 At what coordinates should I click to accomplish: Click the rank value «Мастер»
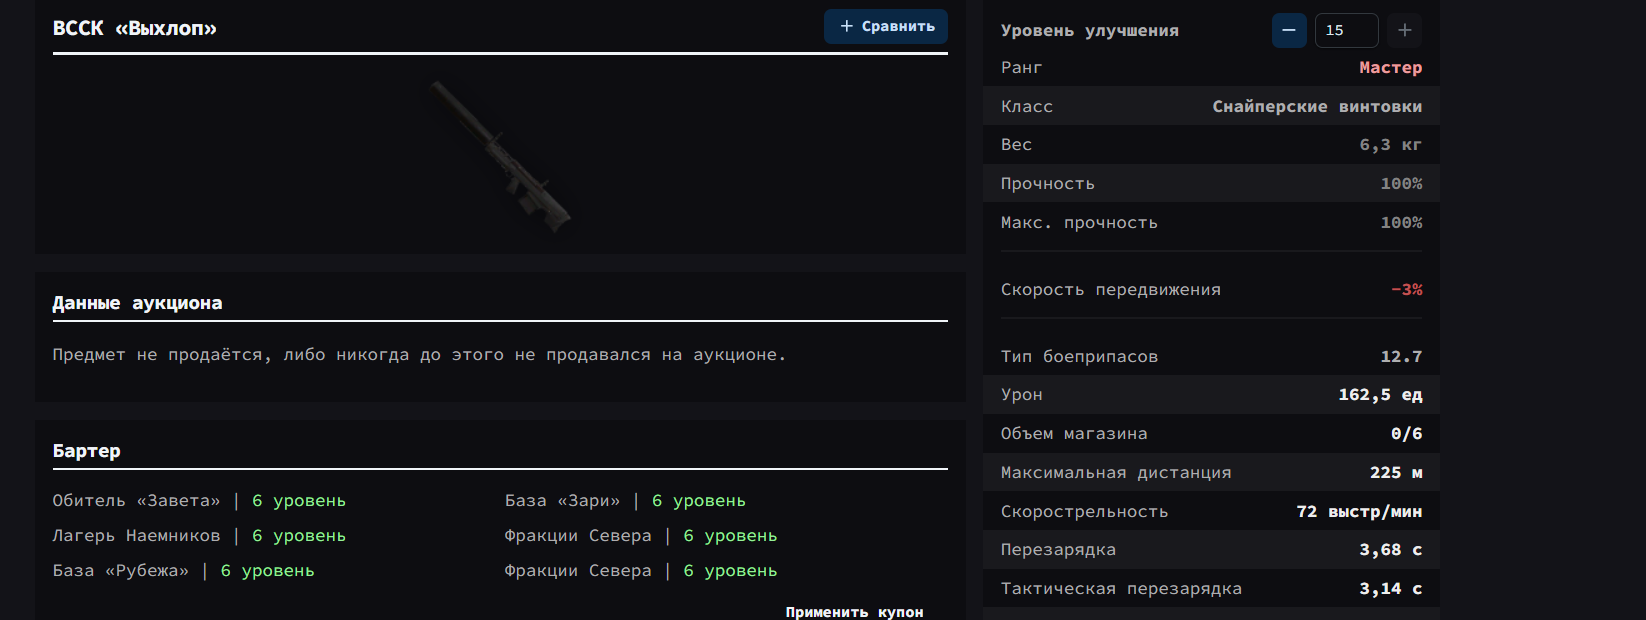[x=1390, y=68]
